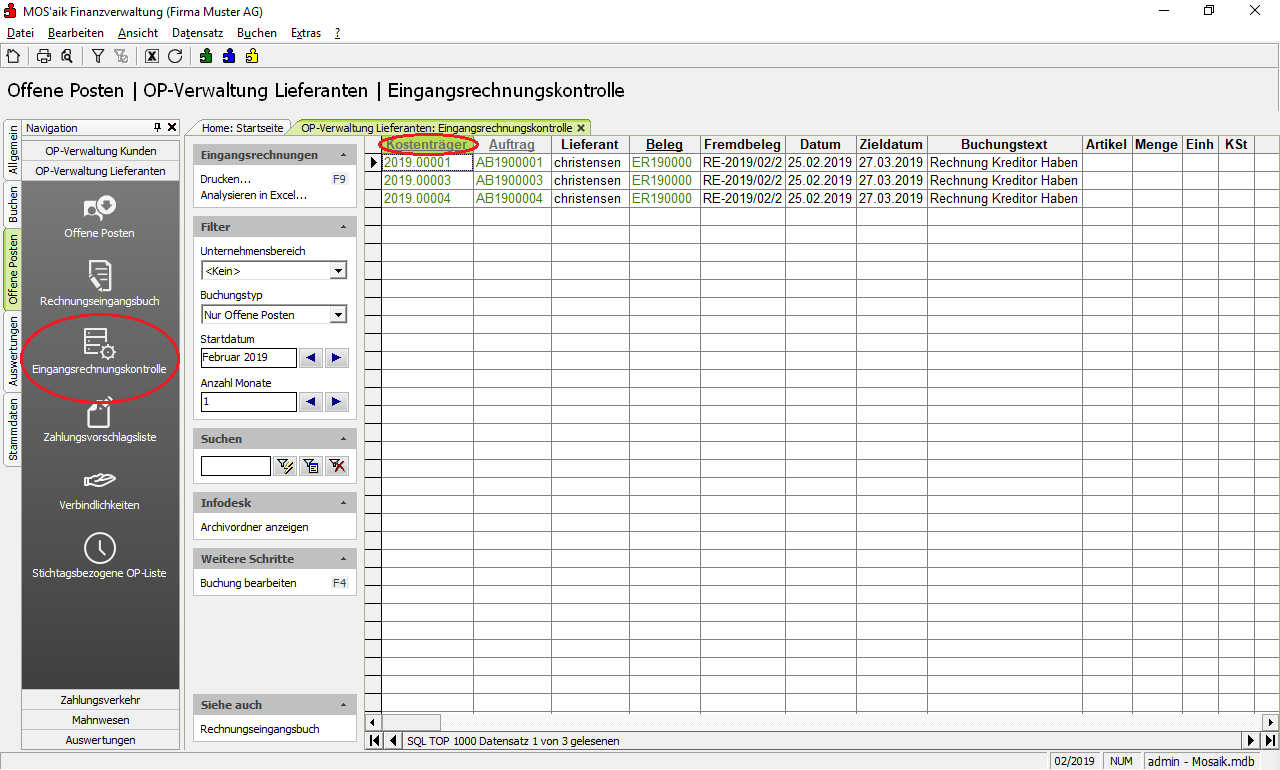Click the Drucken... link
Screen dimensions: 1280x770
click(x=225, y=179)
